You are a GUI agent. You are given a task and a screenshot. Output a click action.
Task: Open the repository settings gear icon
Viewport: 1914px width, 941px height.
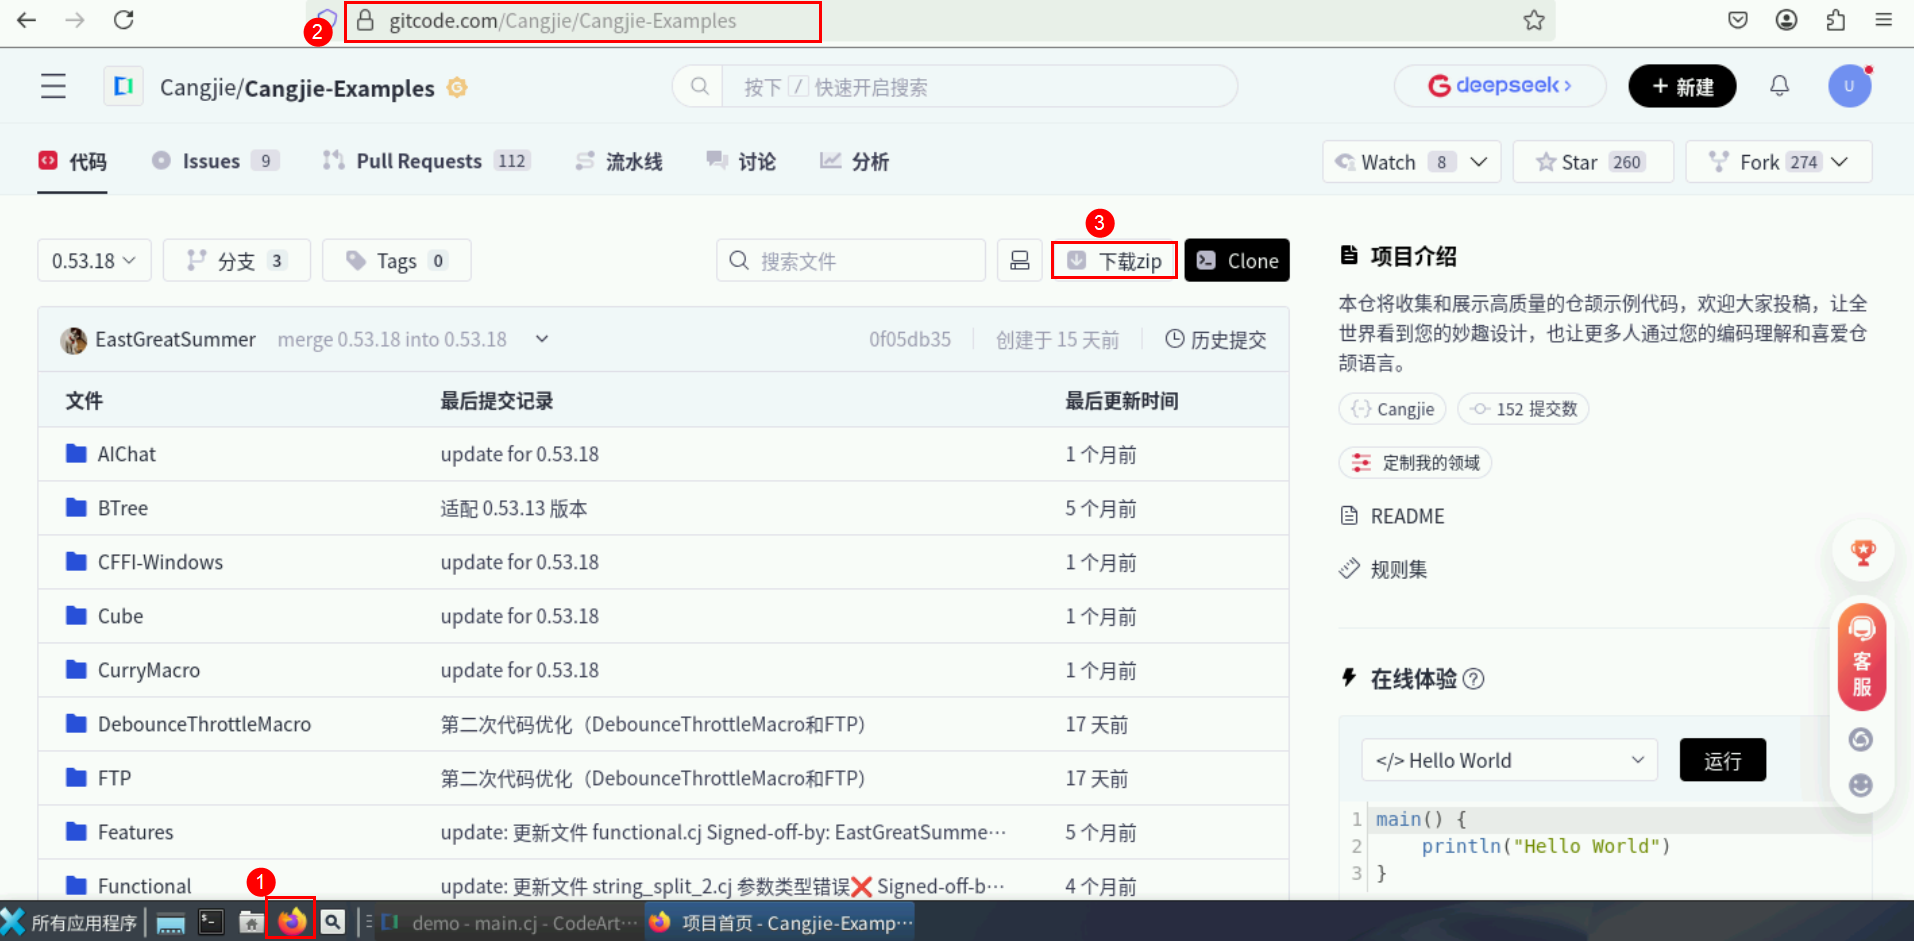tap(457, 88)
